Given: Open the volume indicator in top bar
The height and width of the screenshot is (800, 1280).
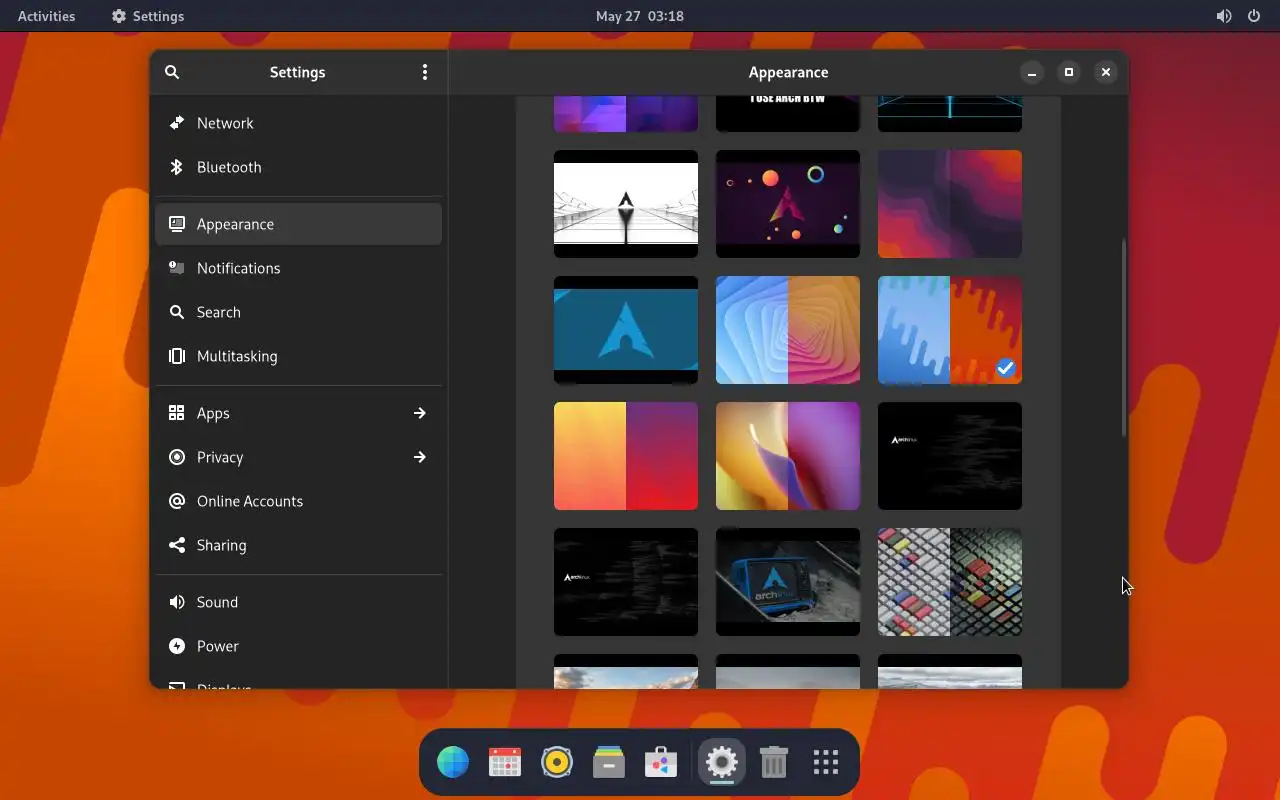Looking at the screenshot, I should [x=1224, y=16].
